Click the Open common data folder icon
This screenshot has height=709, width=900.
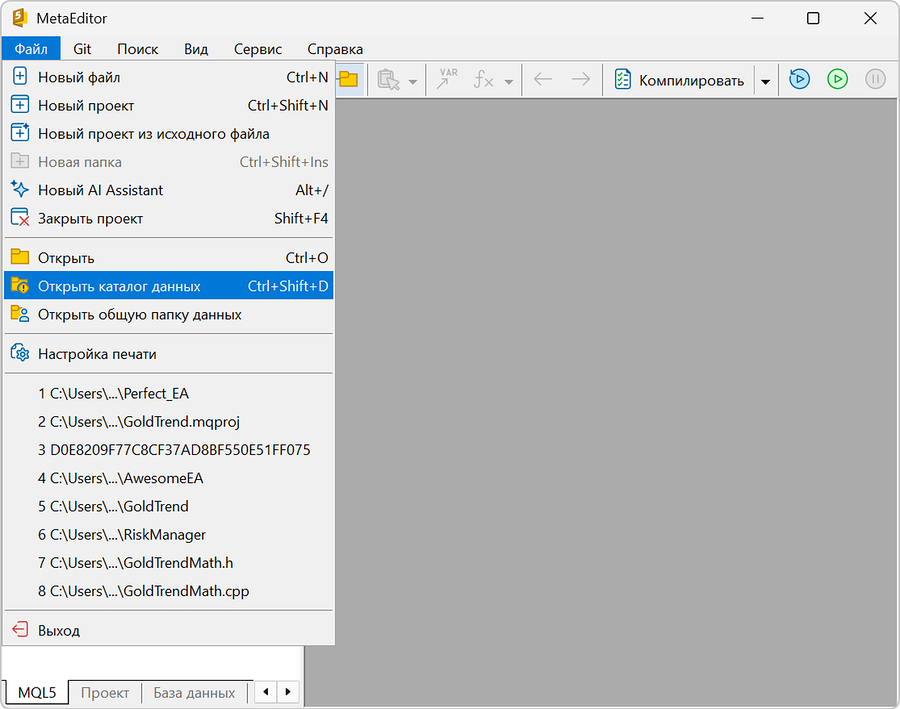coord(20,313)
